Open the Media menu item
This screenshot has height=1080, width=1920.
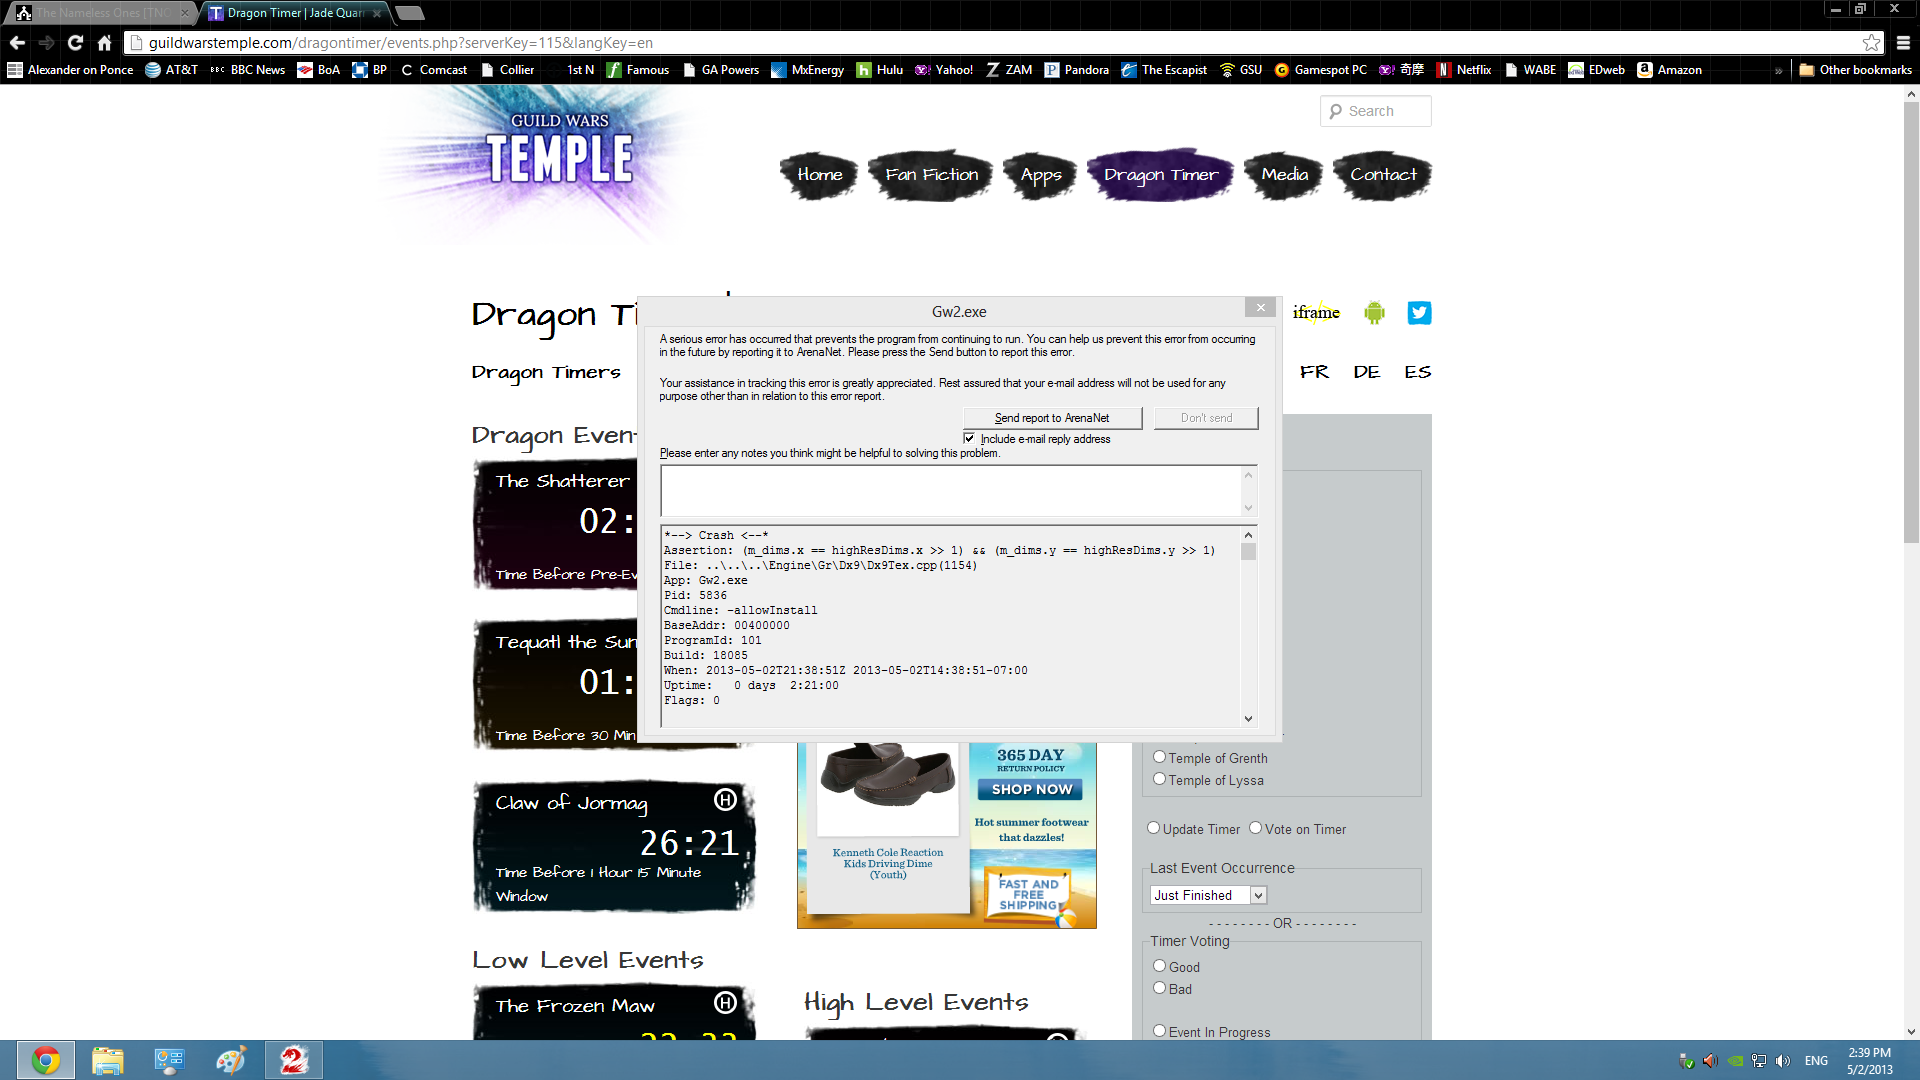1285,175
